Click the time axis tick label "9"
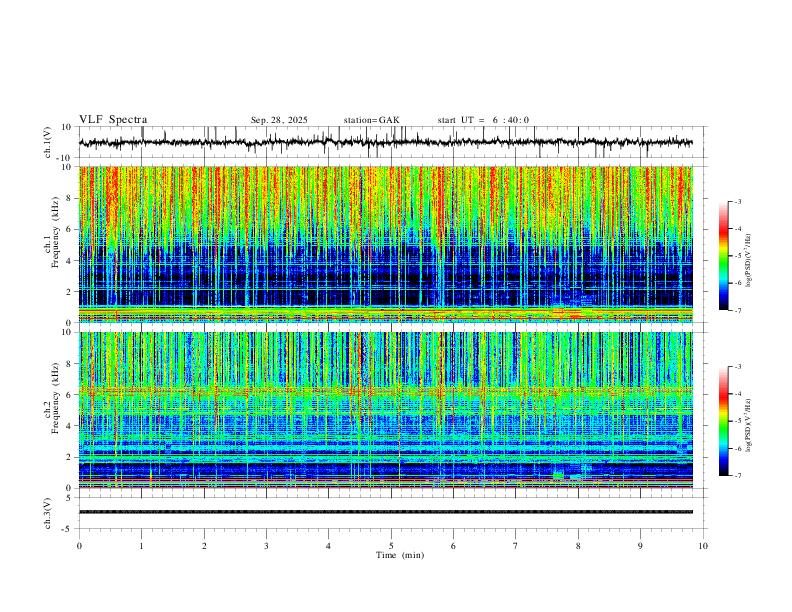Screen dimensions: 792x612 click(640, 546)
